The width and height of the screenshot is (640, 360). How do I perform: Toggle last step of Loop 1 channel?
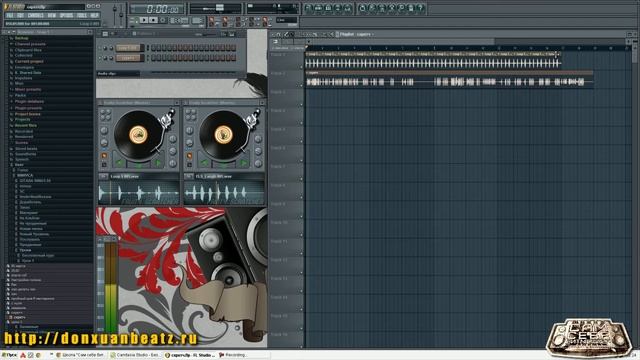(233, 48)
